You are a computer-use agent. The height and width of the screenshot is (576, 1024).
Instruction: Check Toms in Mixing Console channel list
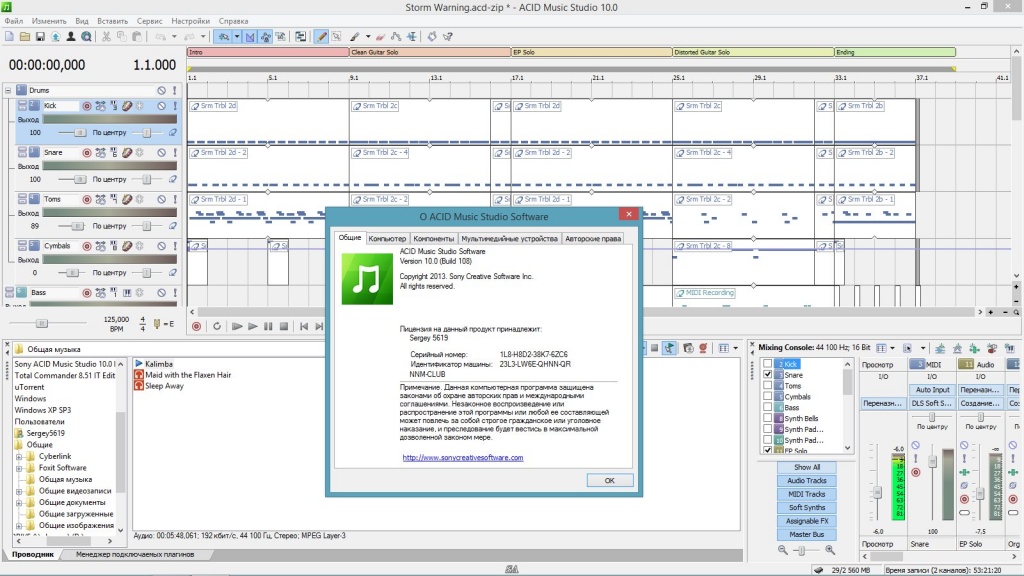pos(767,386)
